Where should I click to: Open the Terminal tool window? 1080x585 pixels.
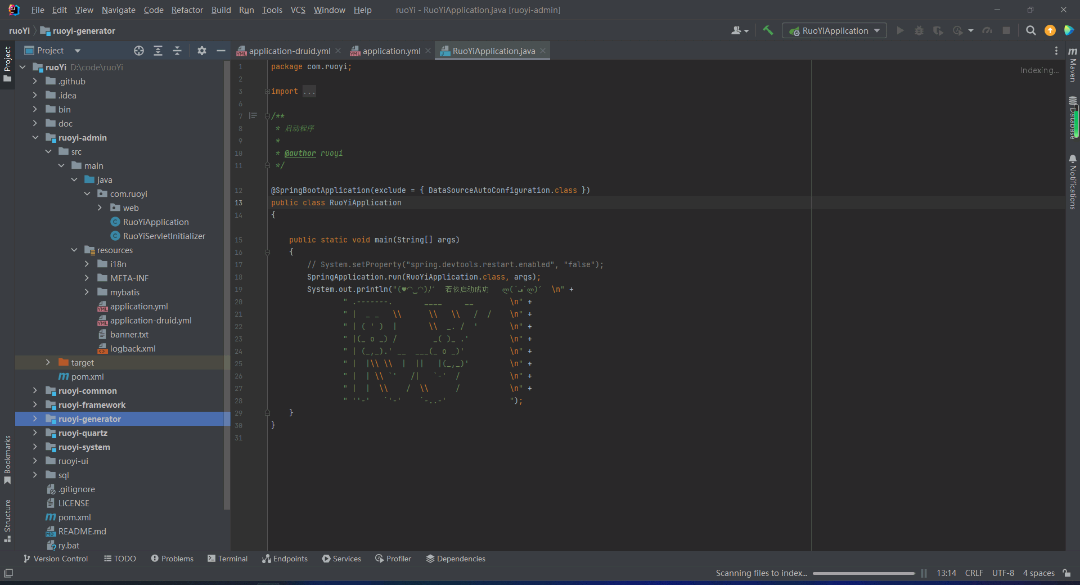point(227,559)
